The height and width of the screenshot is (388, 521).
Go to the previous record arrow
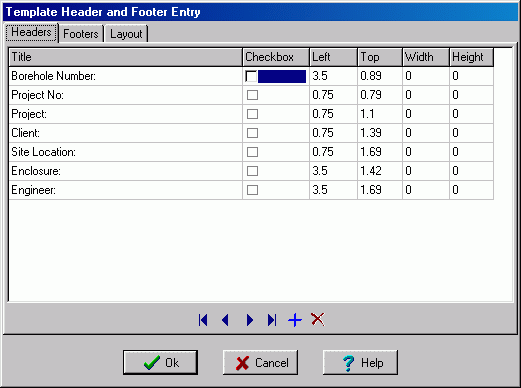pos(226,320)
